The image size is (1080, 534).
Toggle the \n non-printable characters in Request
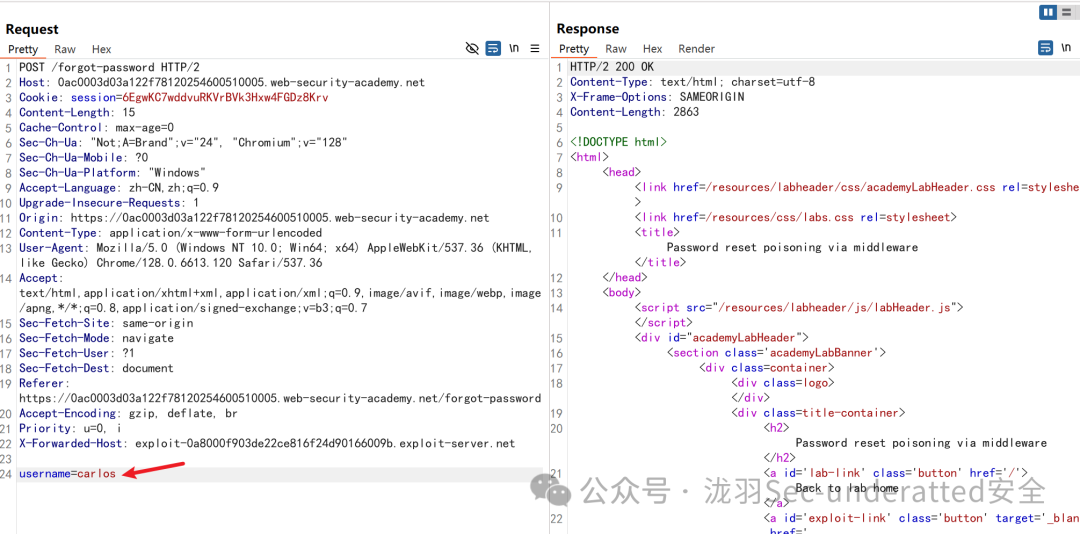tap(514, 48)
